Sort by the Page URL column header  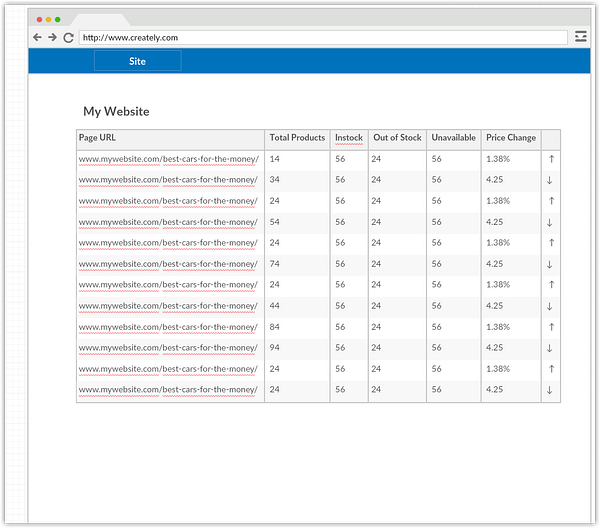tap(97, 137)
